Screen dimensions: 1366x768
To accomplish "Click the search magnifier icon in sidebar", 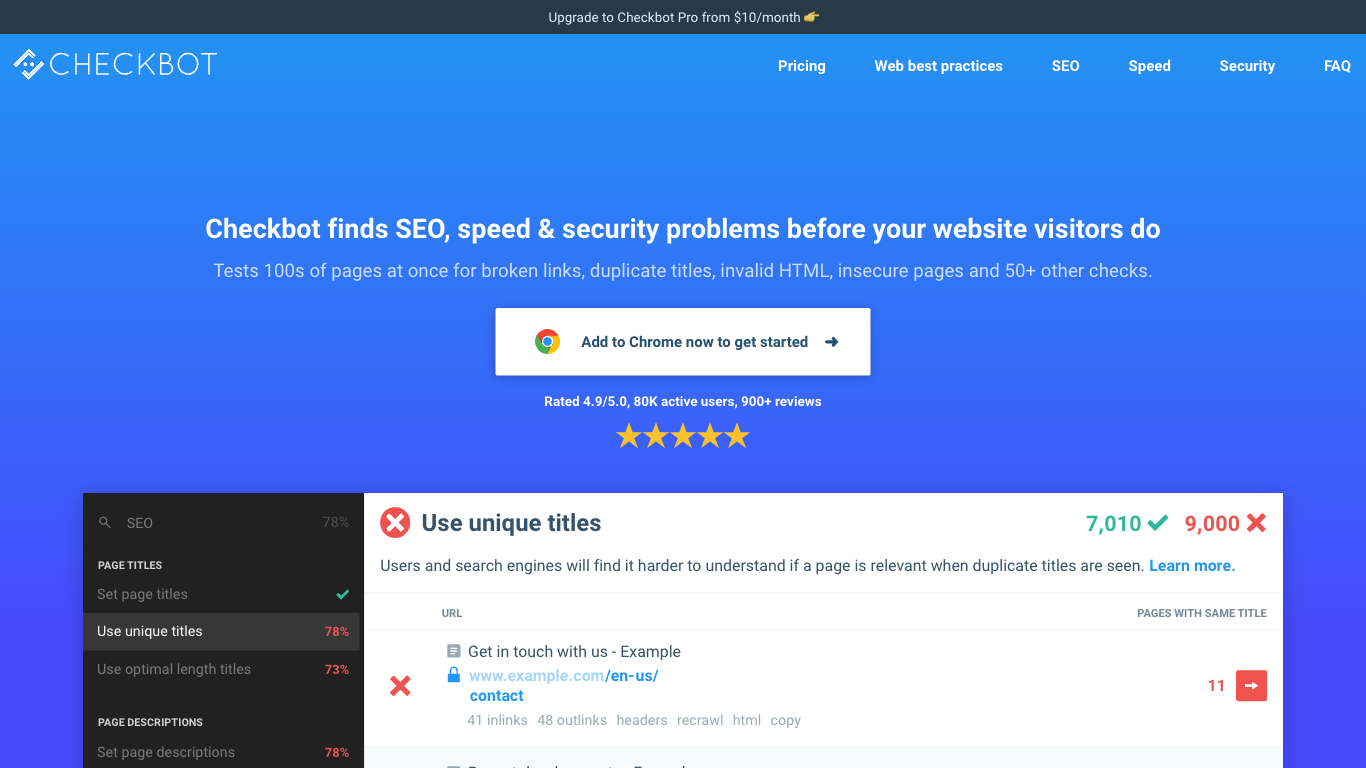I will click(105, 523).
